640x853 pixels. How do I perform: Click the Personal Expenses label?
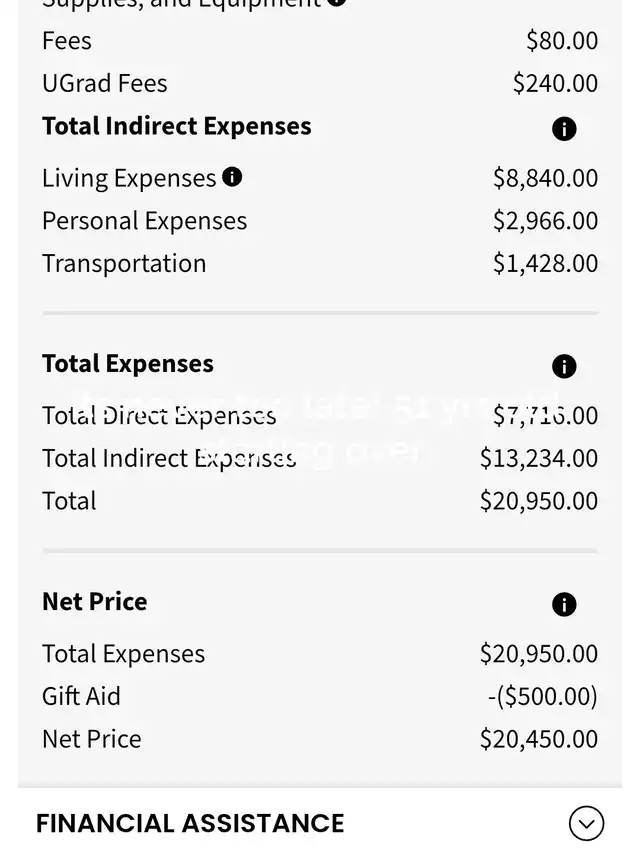point(144,221)
